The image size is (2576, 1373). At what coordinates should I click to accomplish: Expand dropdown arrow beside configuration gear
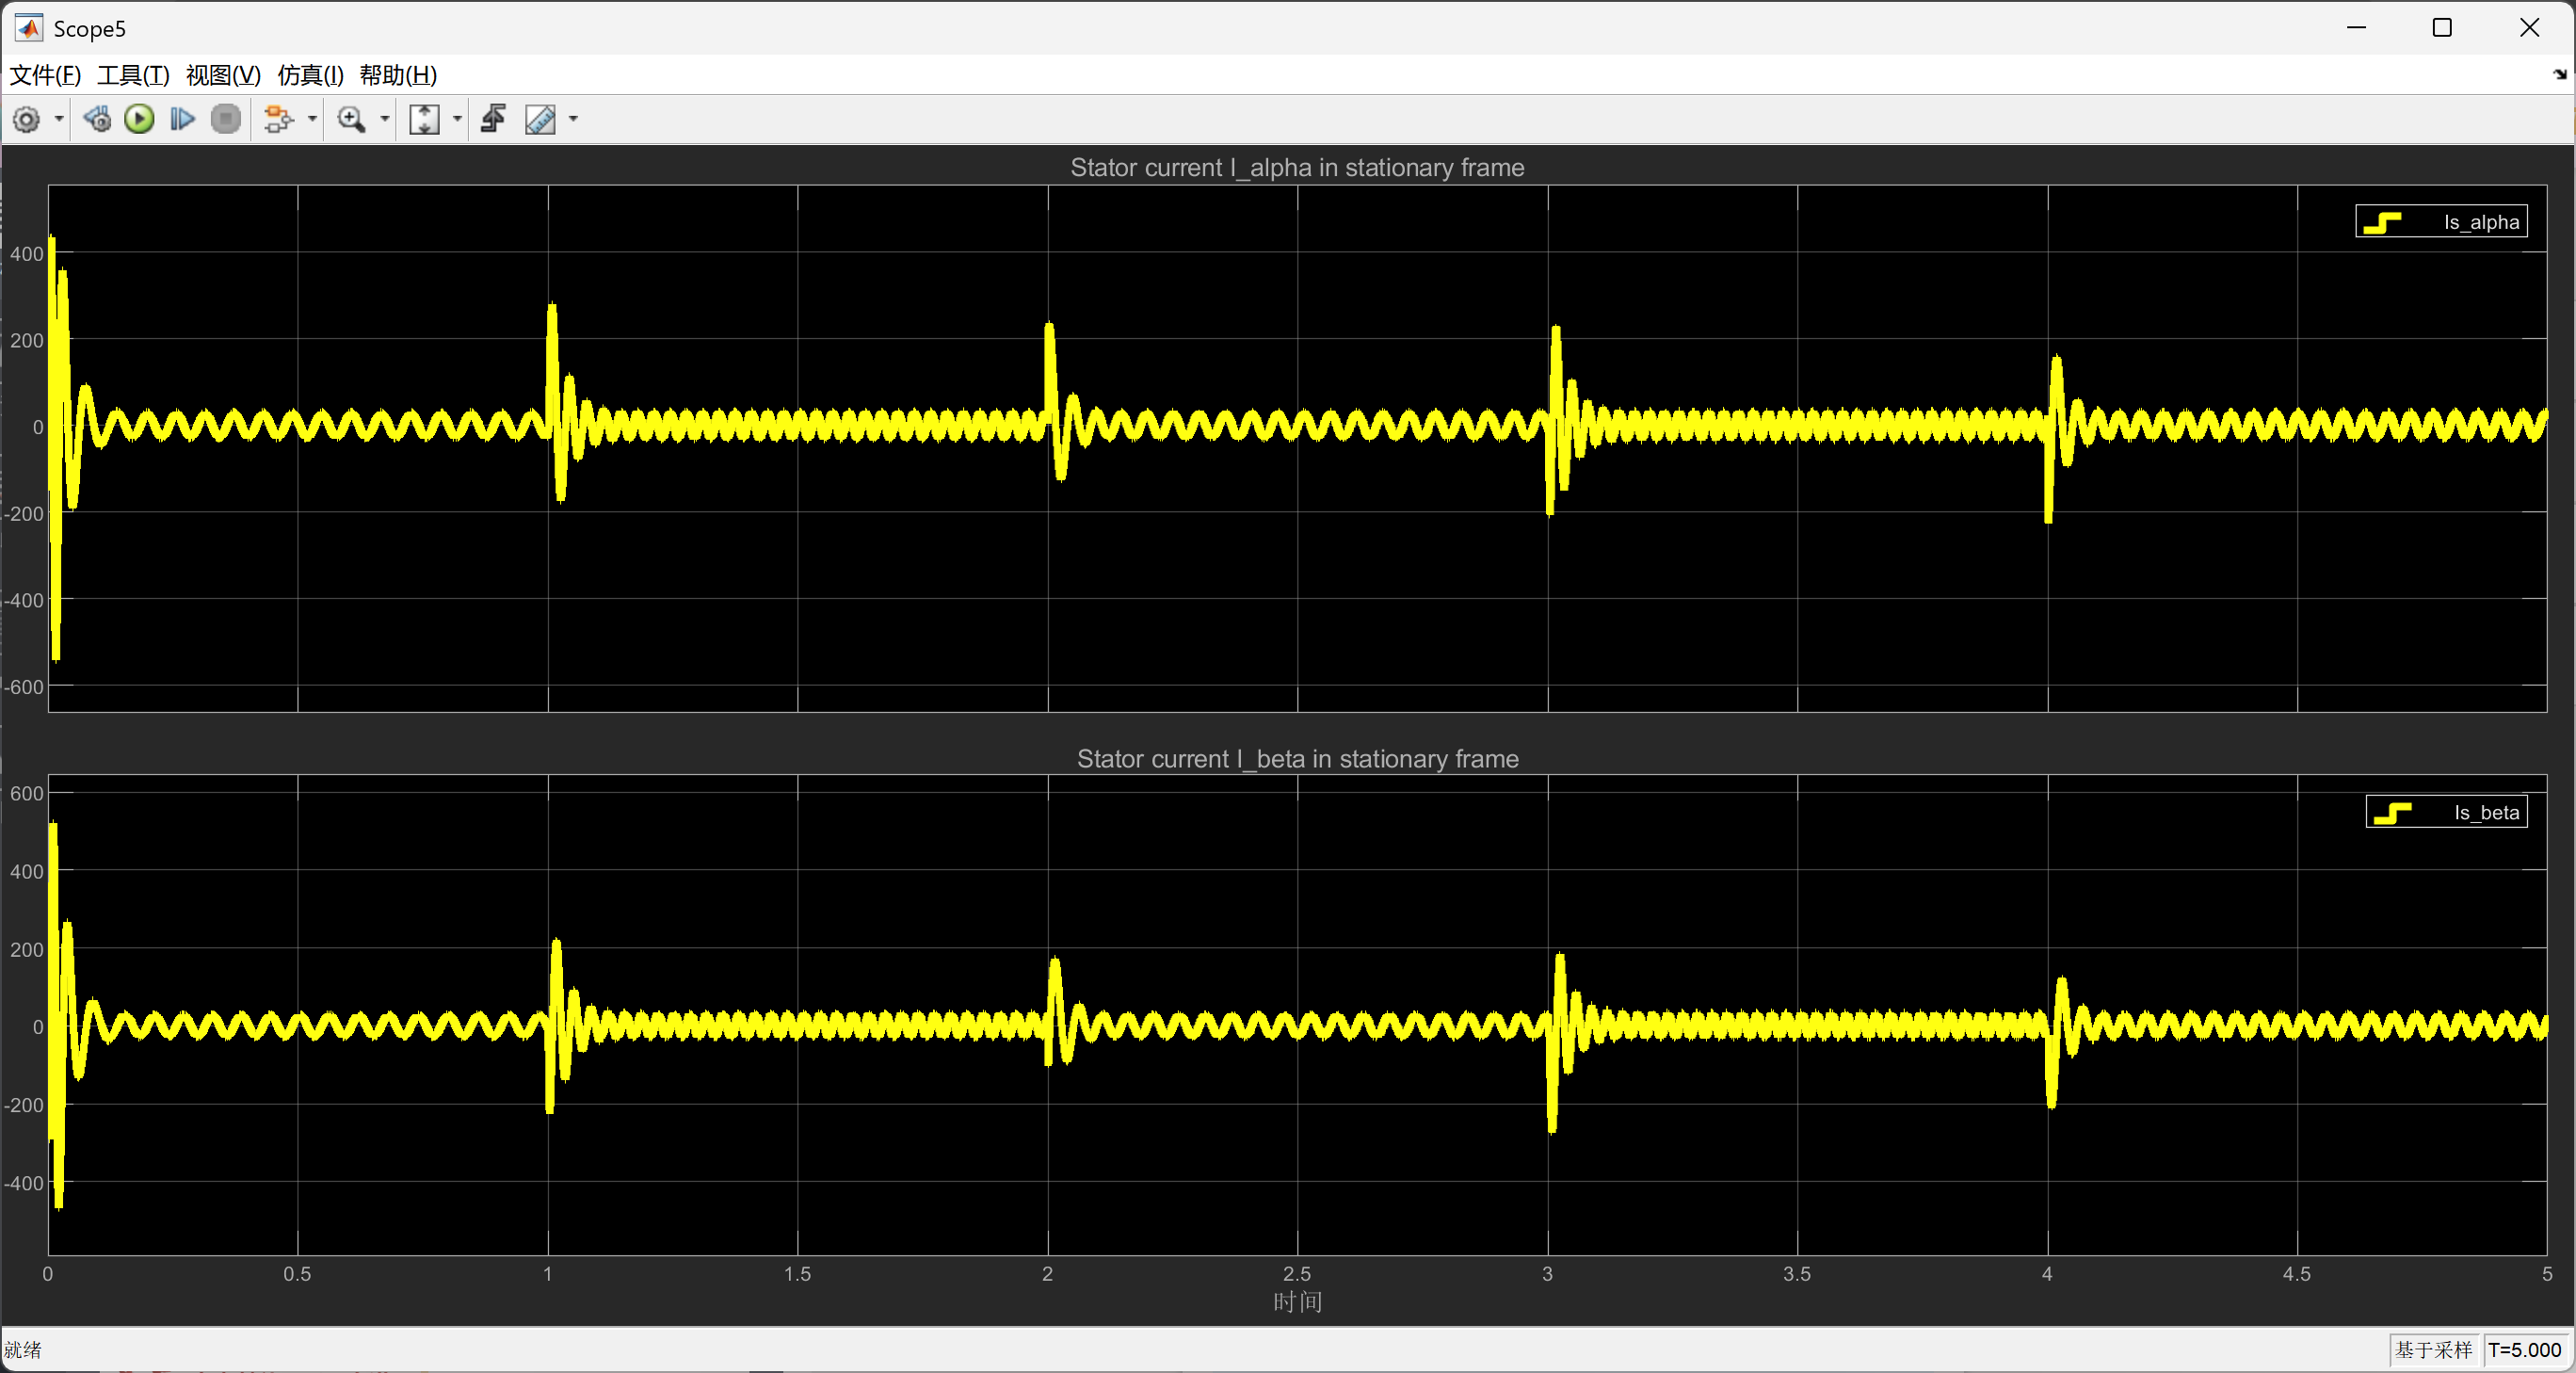point(59,119)
